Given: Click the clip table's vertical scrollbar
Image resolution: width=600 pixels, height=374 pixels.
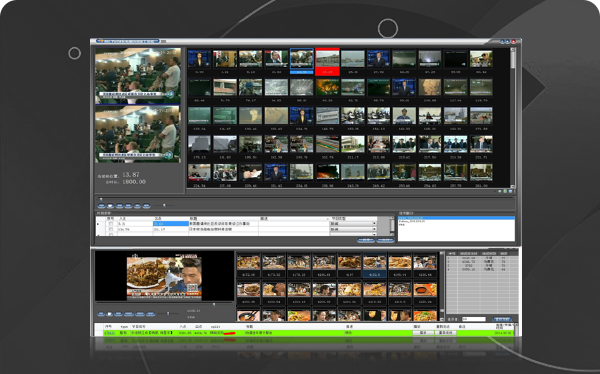Looking at the screenshot, I should (392, 226).
